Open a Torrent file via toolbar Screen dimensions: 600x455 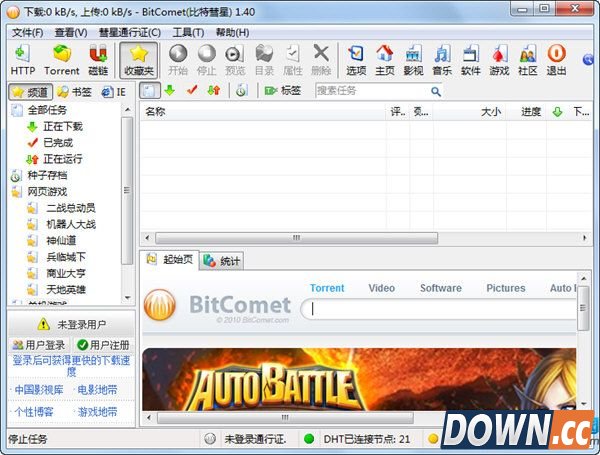pyautogui.click(x=61, y=59)
